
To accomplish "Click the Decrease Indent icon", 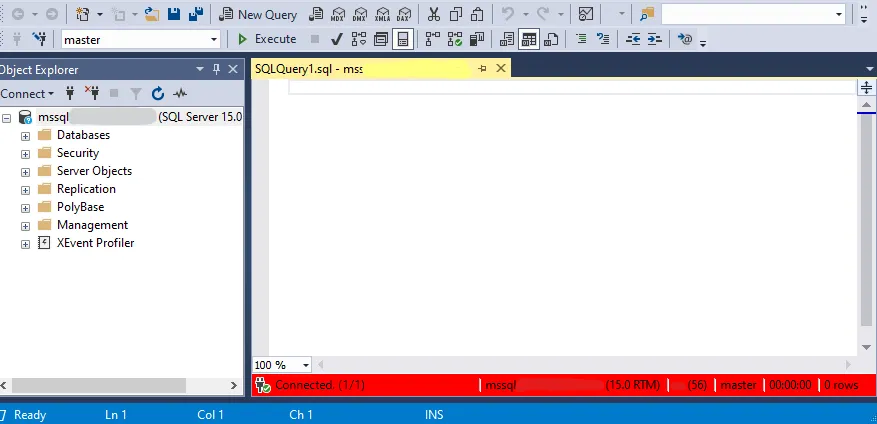I will [x=632, y=39].
